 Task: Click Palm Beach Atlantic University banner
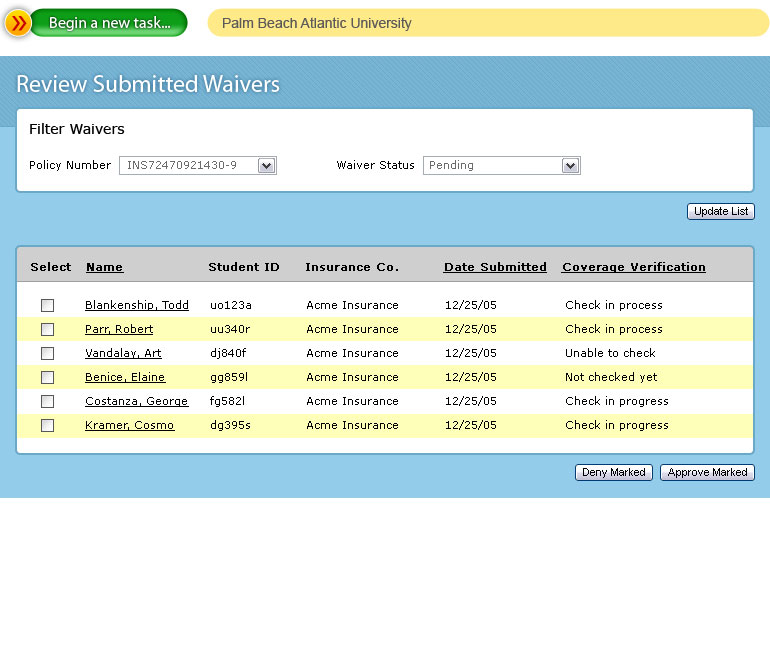pyautogui.click(x=488, y=23)
